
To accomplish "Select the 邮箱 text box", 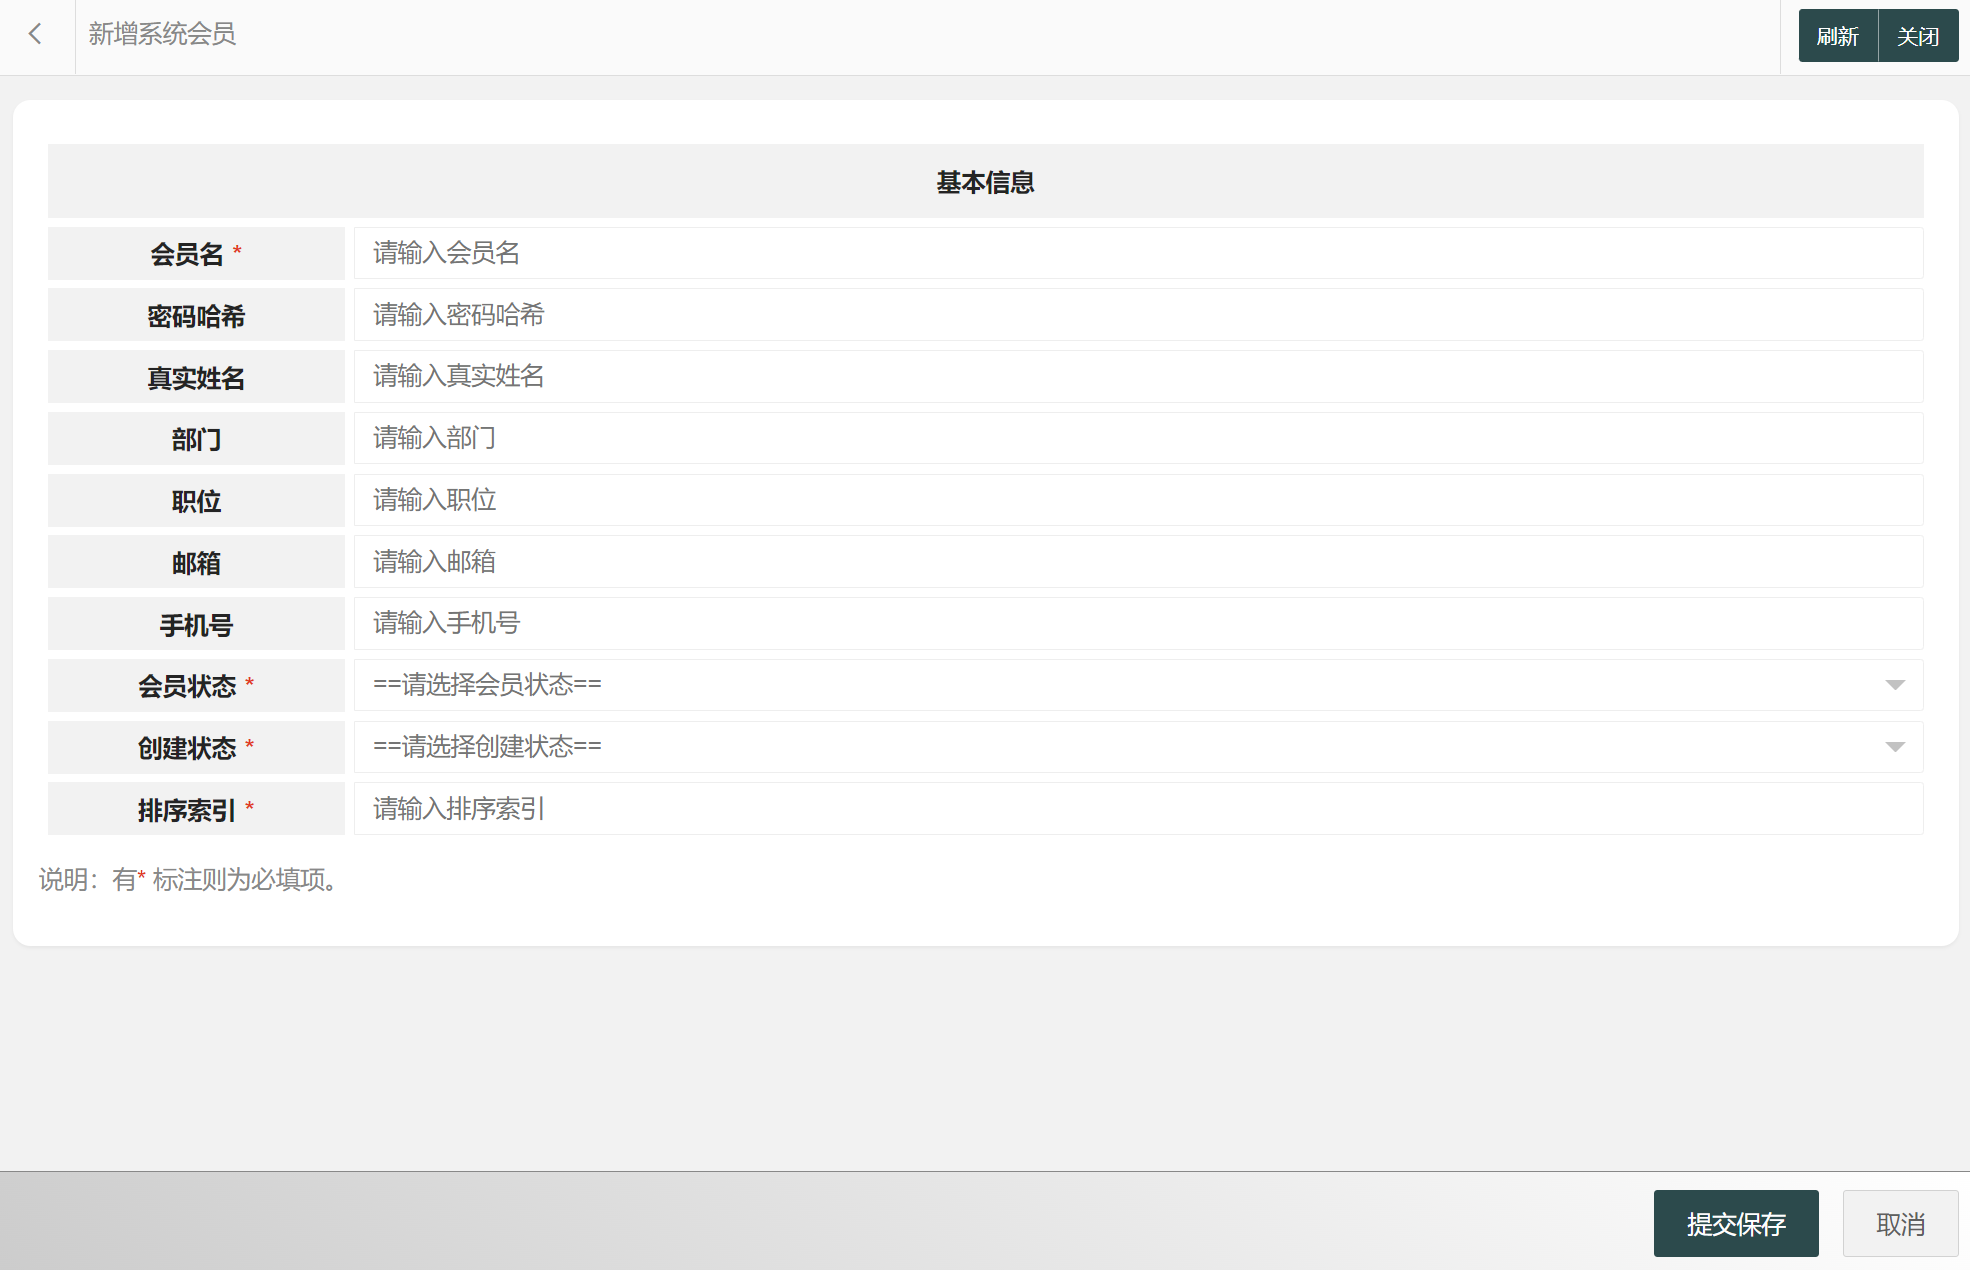I will tap(1137, 562).
